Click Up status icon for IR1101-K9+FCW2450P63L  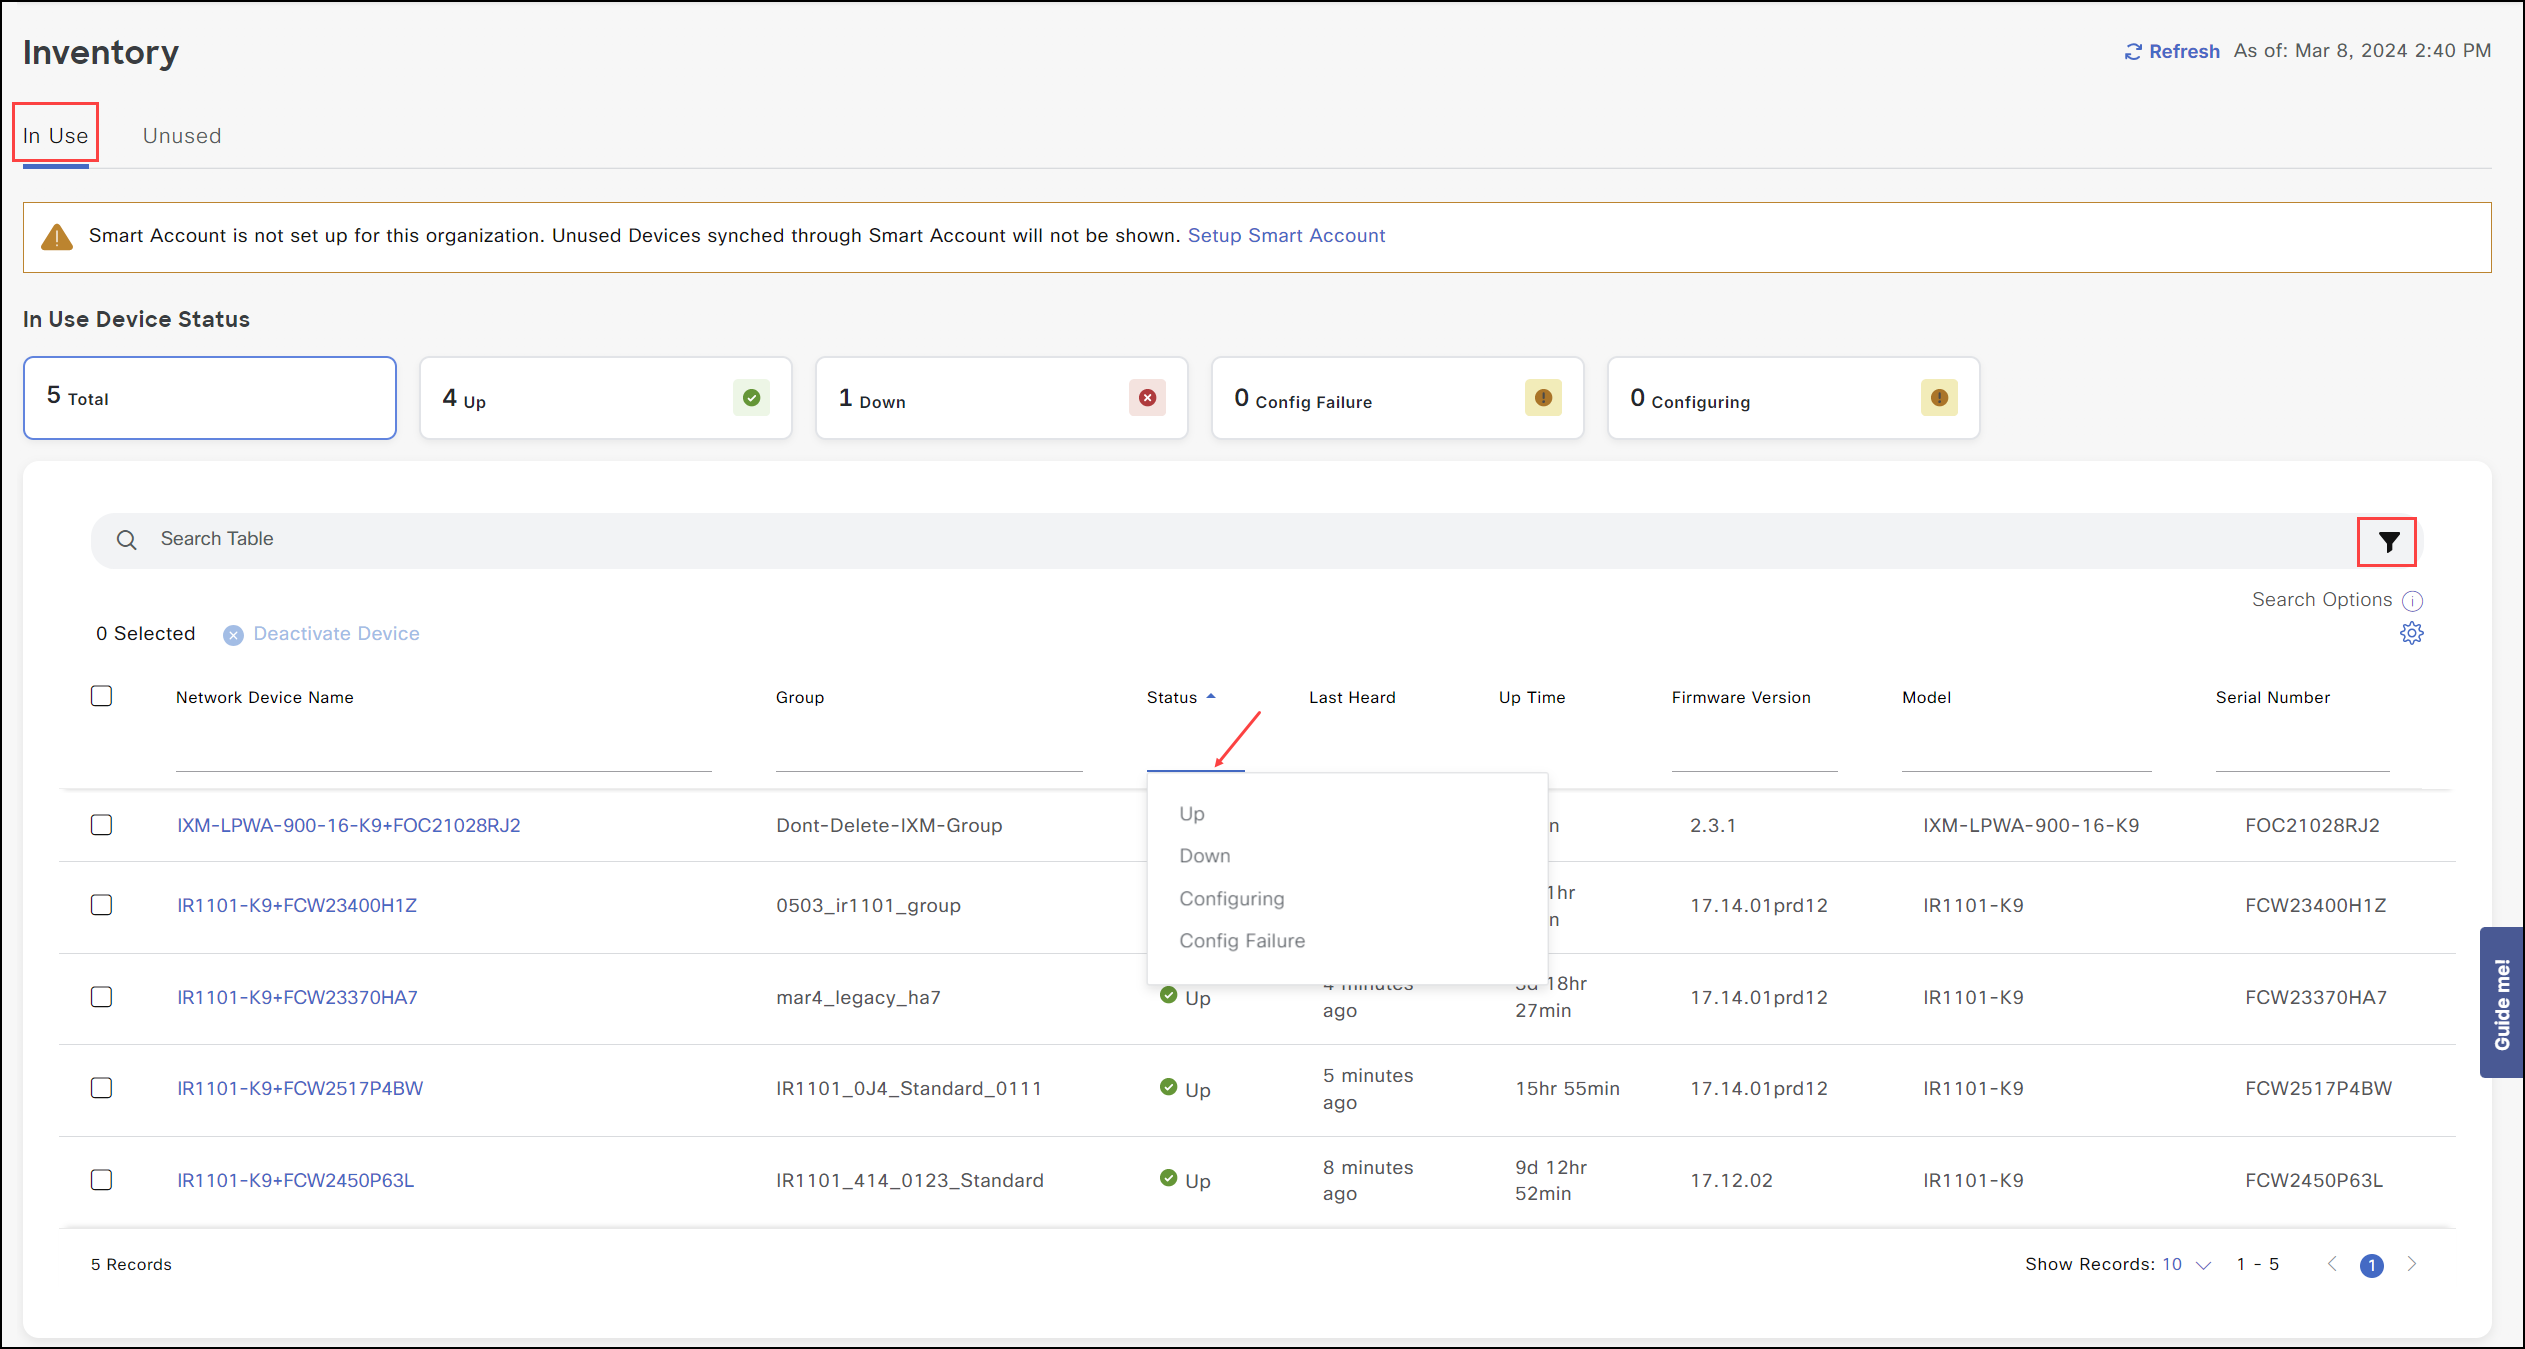click(x=1168, y=1178)
